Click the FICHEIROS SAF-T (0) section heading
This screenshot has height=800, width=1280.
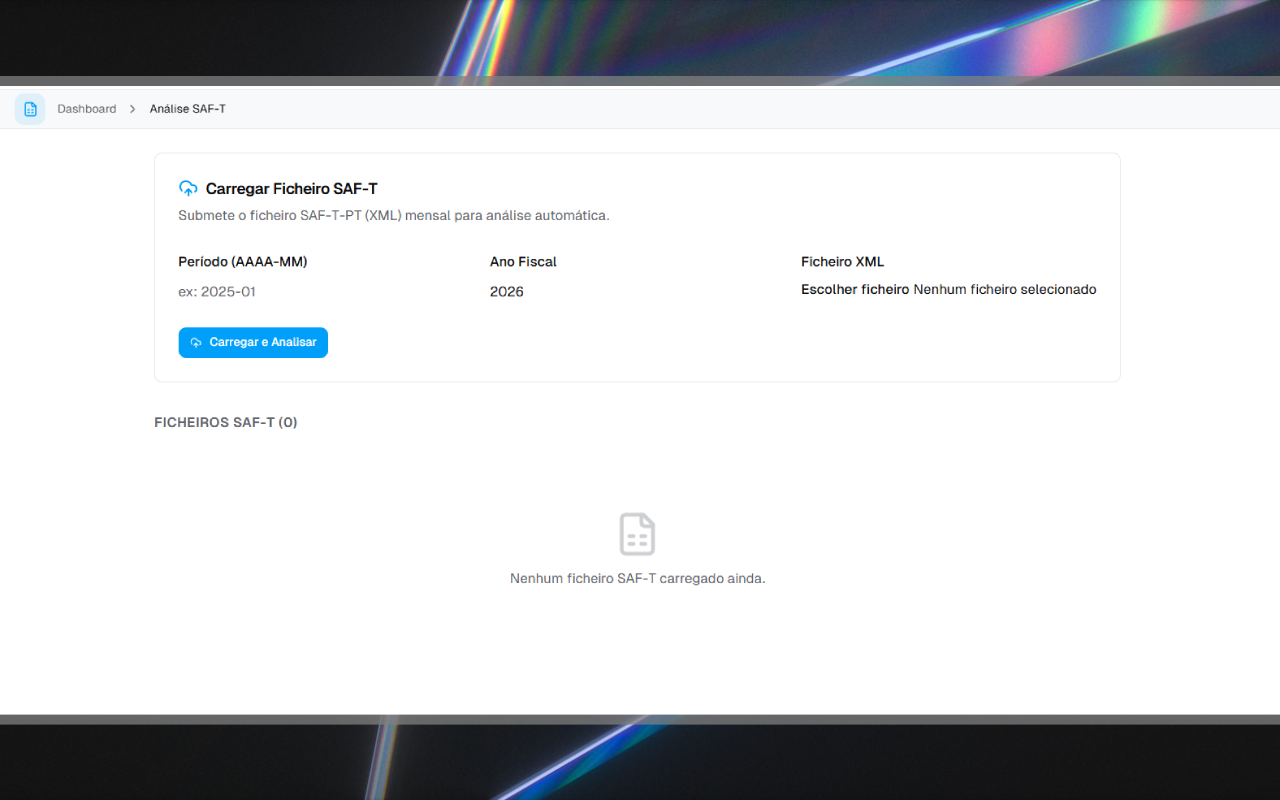(225, 422)
